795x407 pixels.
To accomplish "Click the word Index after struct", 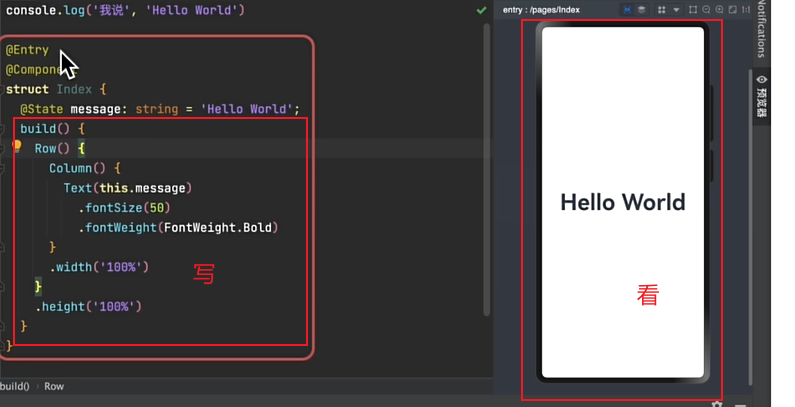I will coord(74,89).
